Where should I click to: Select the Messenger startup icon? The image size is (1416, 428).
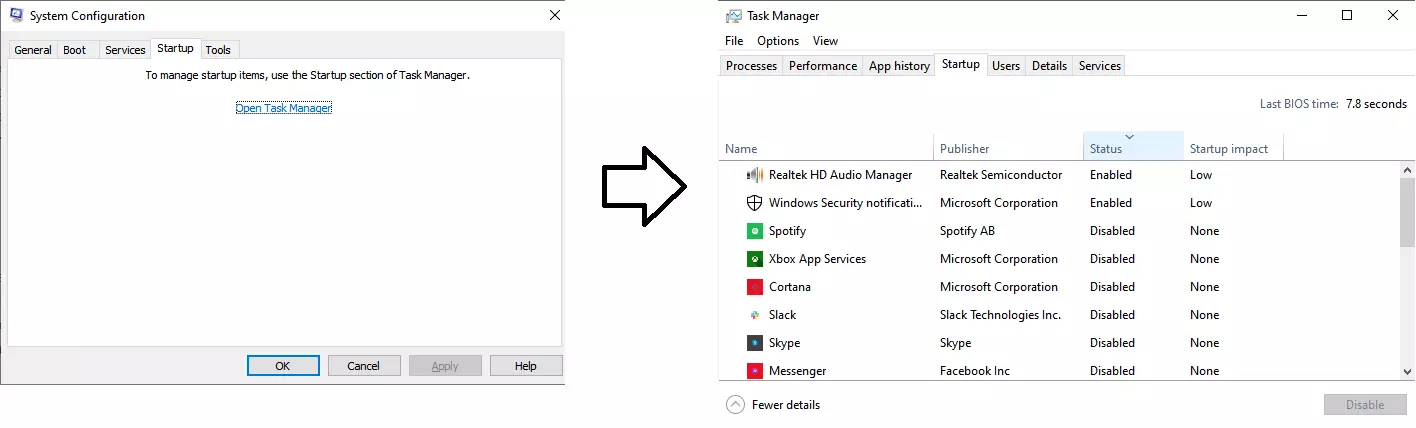tap(755, 371)
